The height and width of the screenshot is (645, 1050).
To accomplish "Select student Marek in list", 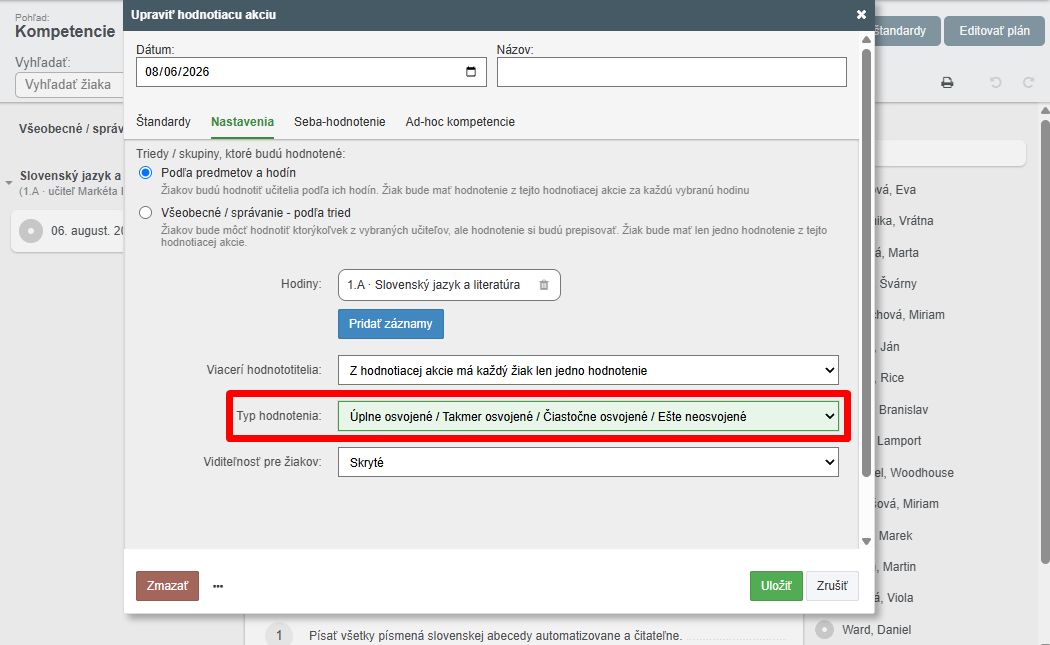I will [895, 536].
